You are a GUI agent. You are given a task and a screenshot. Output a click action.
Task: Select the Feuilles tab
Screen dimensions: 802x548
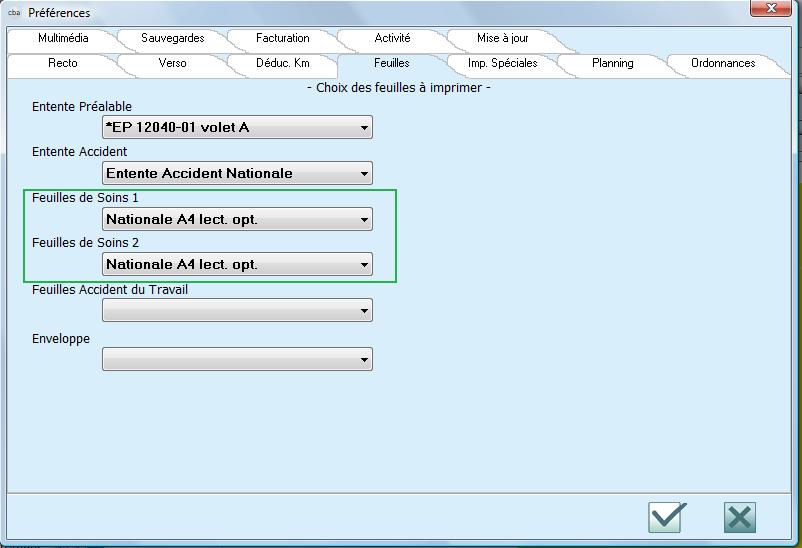coord(392,63)
